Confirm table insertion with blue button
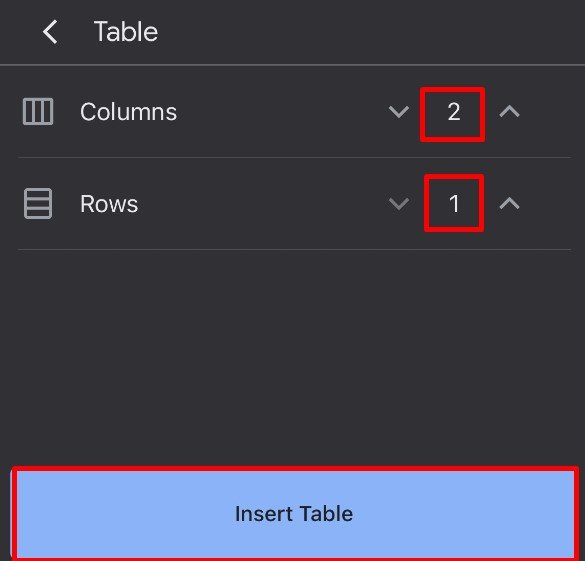Image resolution: width=585 pixels, height=561 pixels. point(295,514)
